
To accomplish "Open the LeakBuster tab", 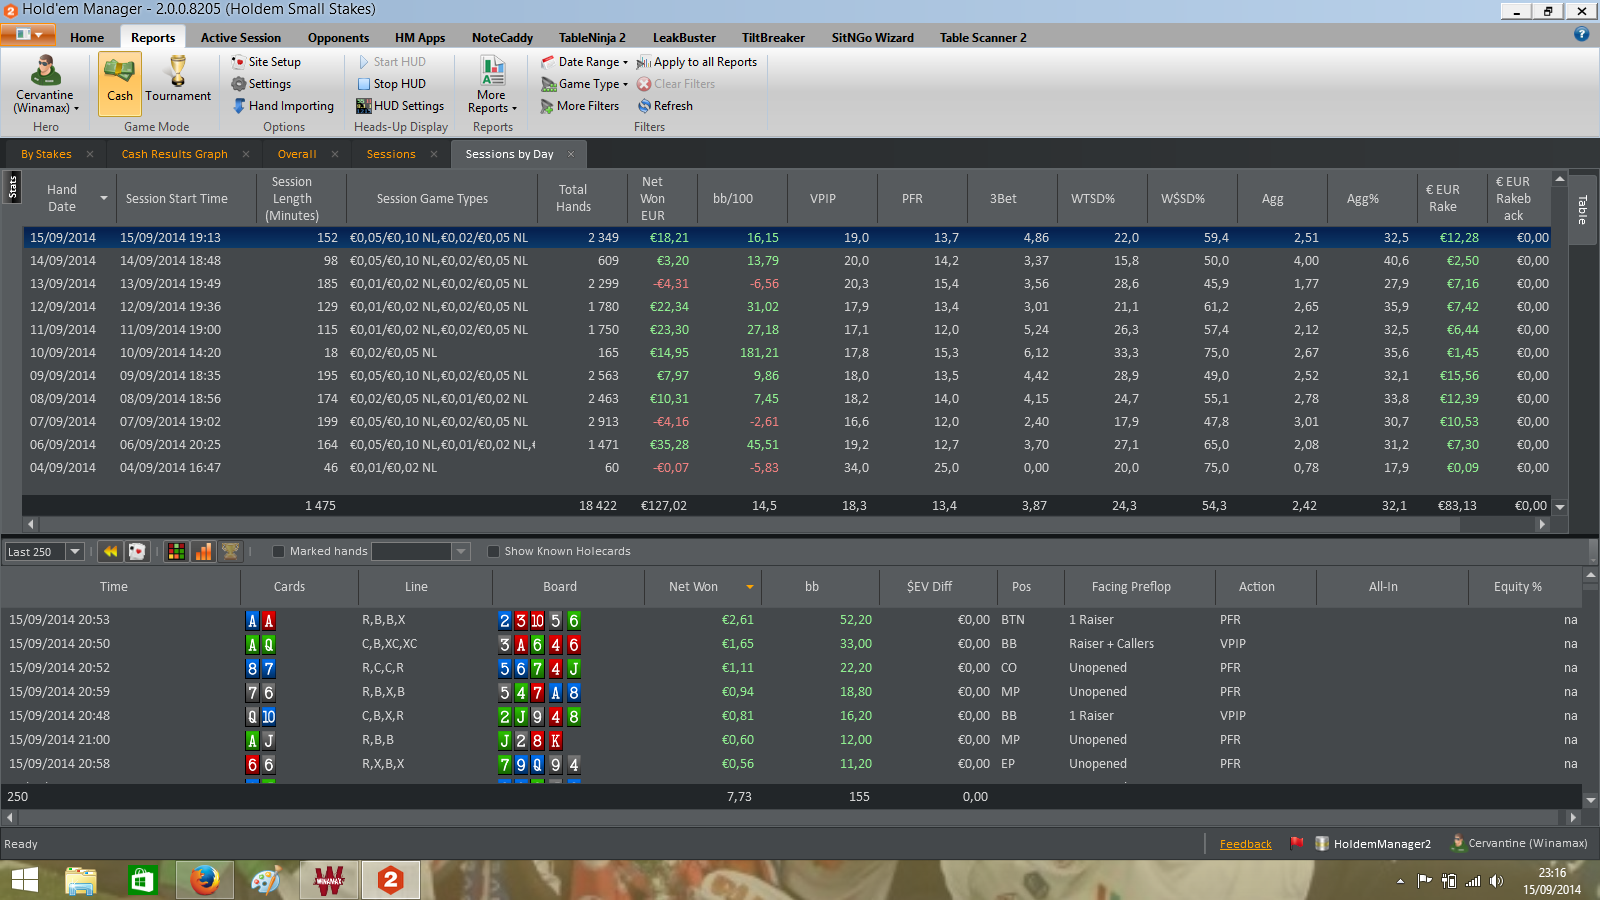I will (x=684, y=38).
